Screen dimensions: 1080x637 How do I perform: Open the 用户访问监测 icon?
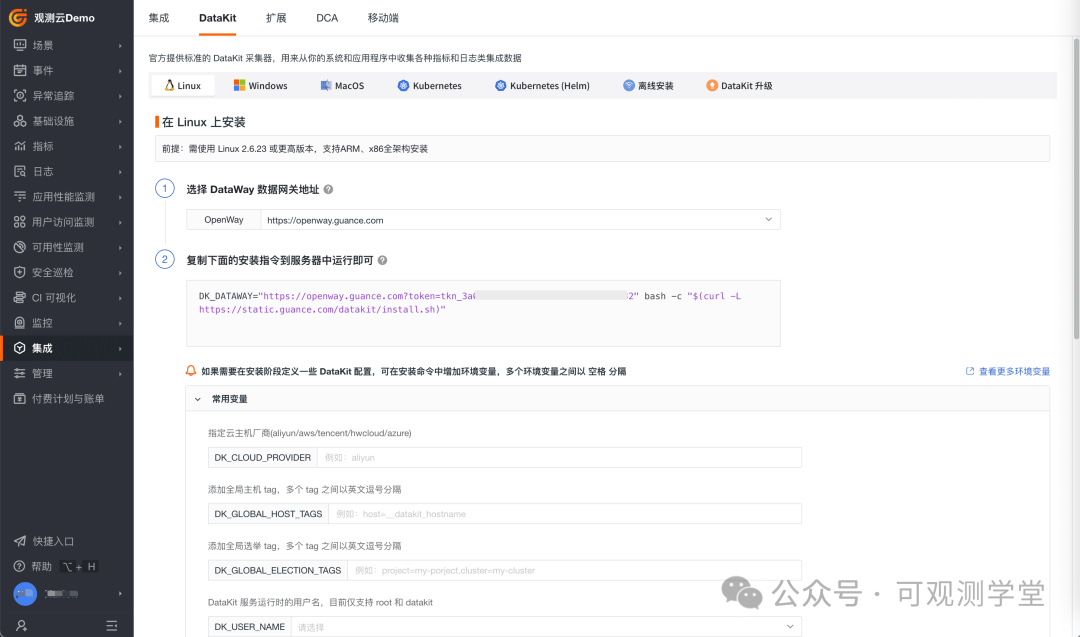point(20,222)
